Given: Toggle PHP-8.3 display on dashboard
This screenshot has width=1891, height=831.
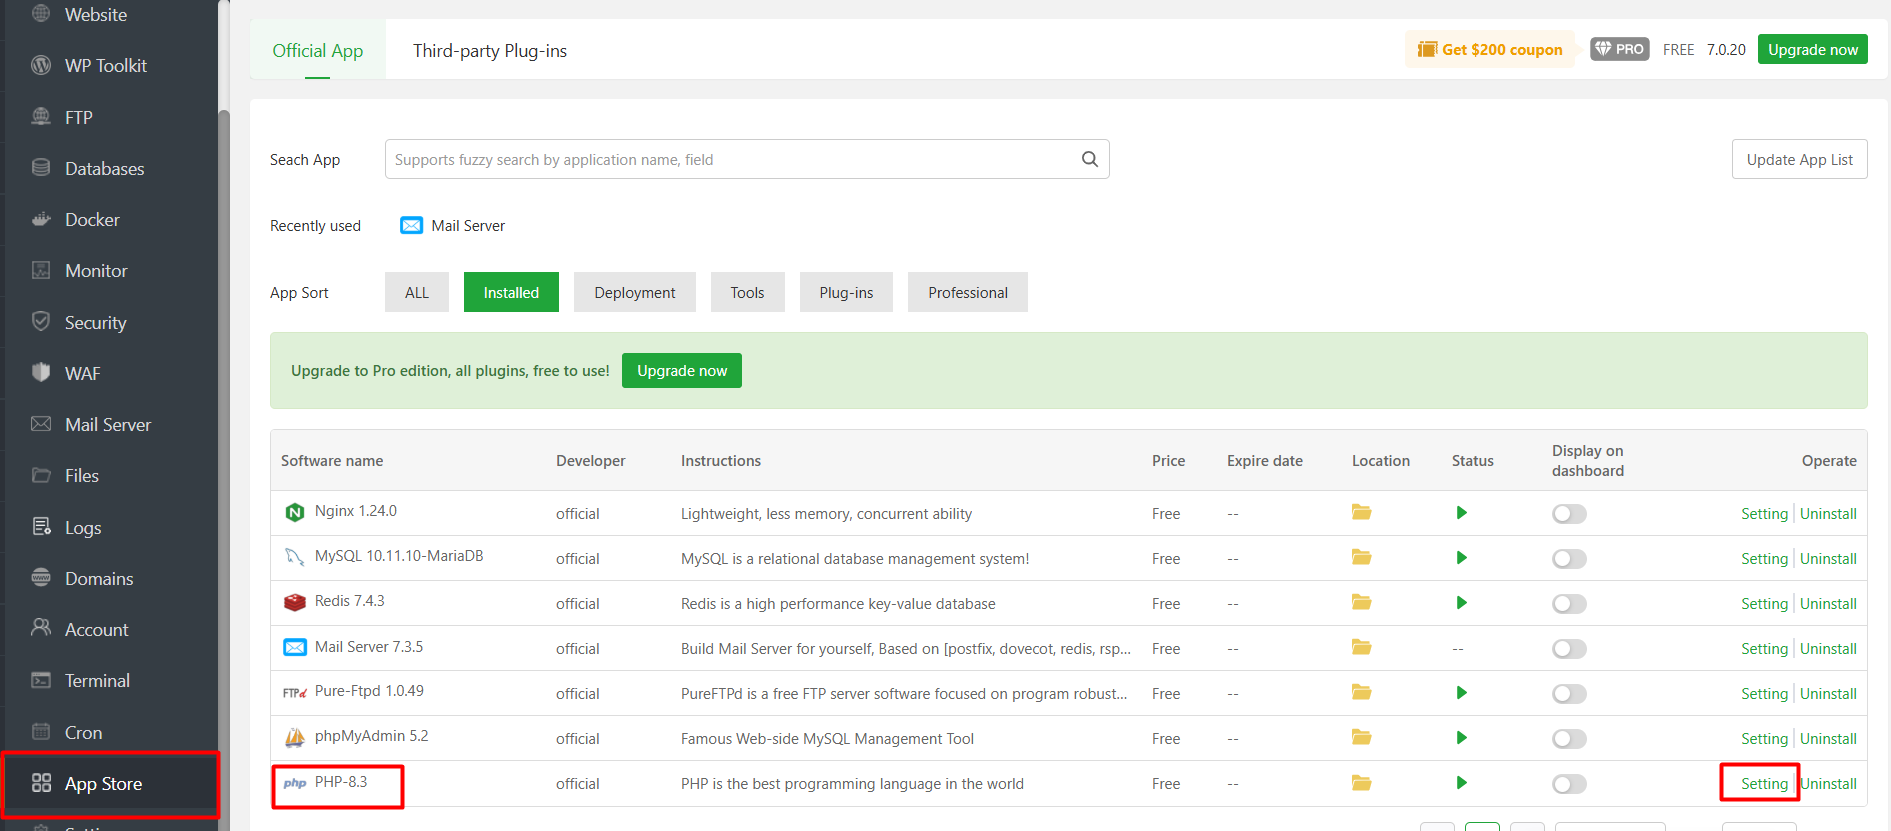Looking at the screenshot, I should (x=1569, y=784).
